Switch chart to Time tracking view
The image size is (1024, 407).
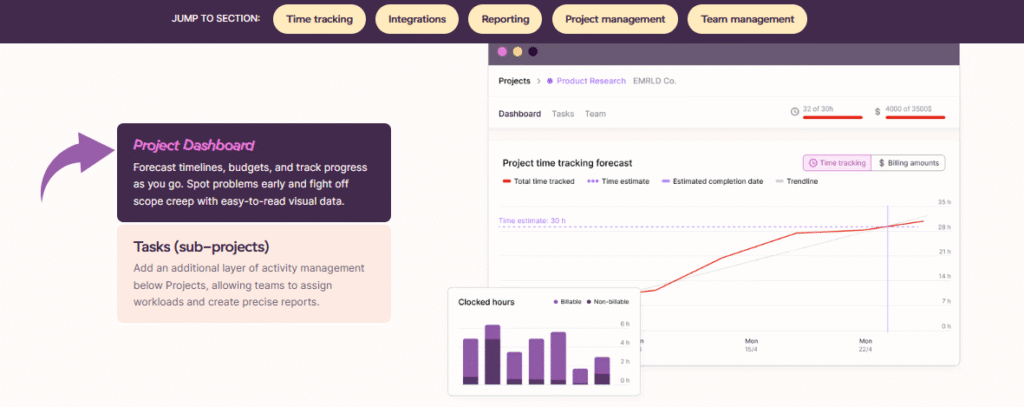(x=836, y=162)
